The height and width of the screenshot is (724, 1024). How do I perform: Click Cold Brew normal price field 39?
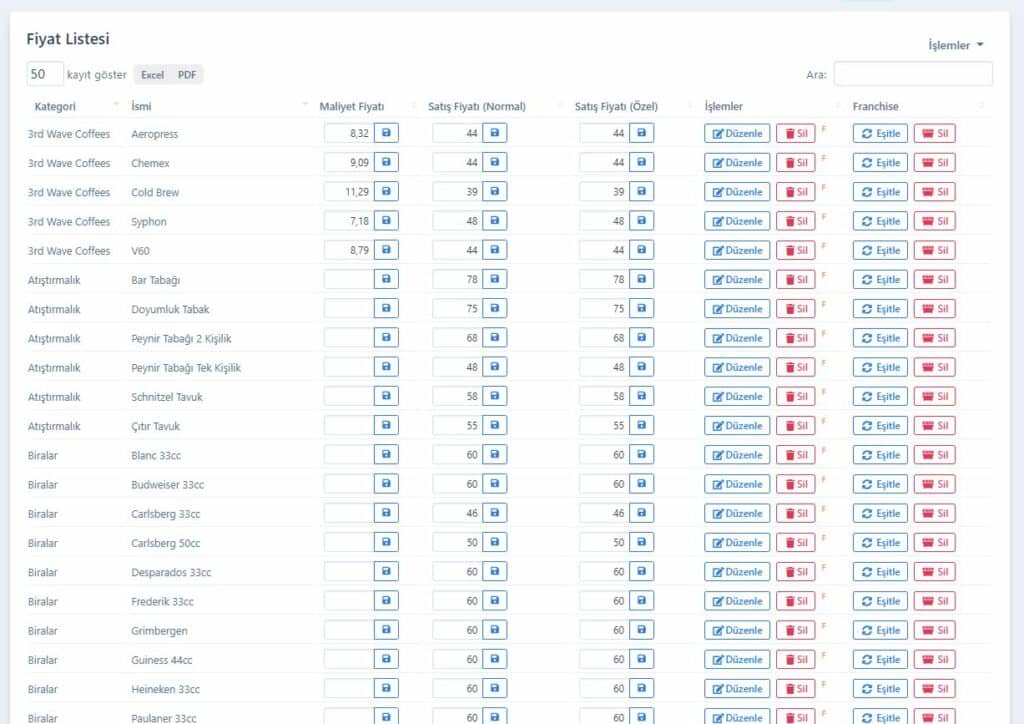click(x=457, y=192)
